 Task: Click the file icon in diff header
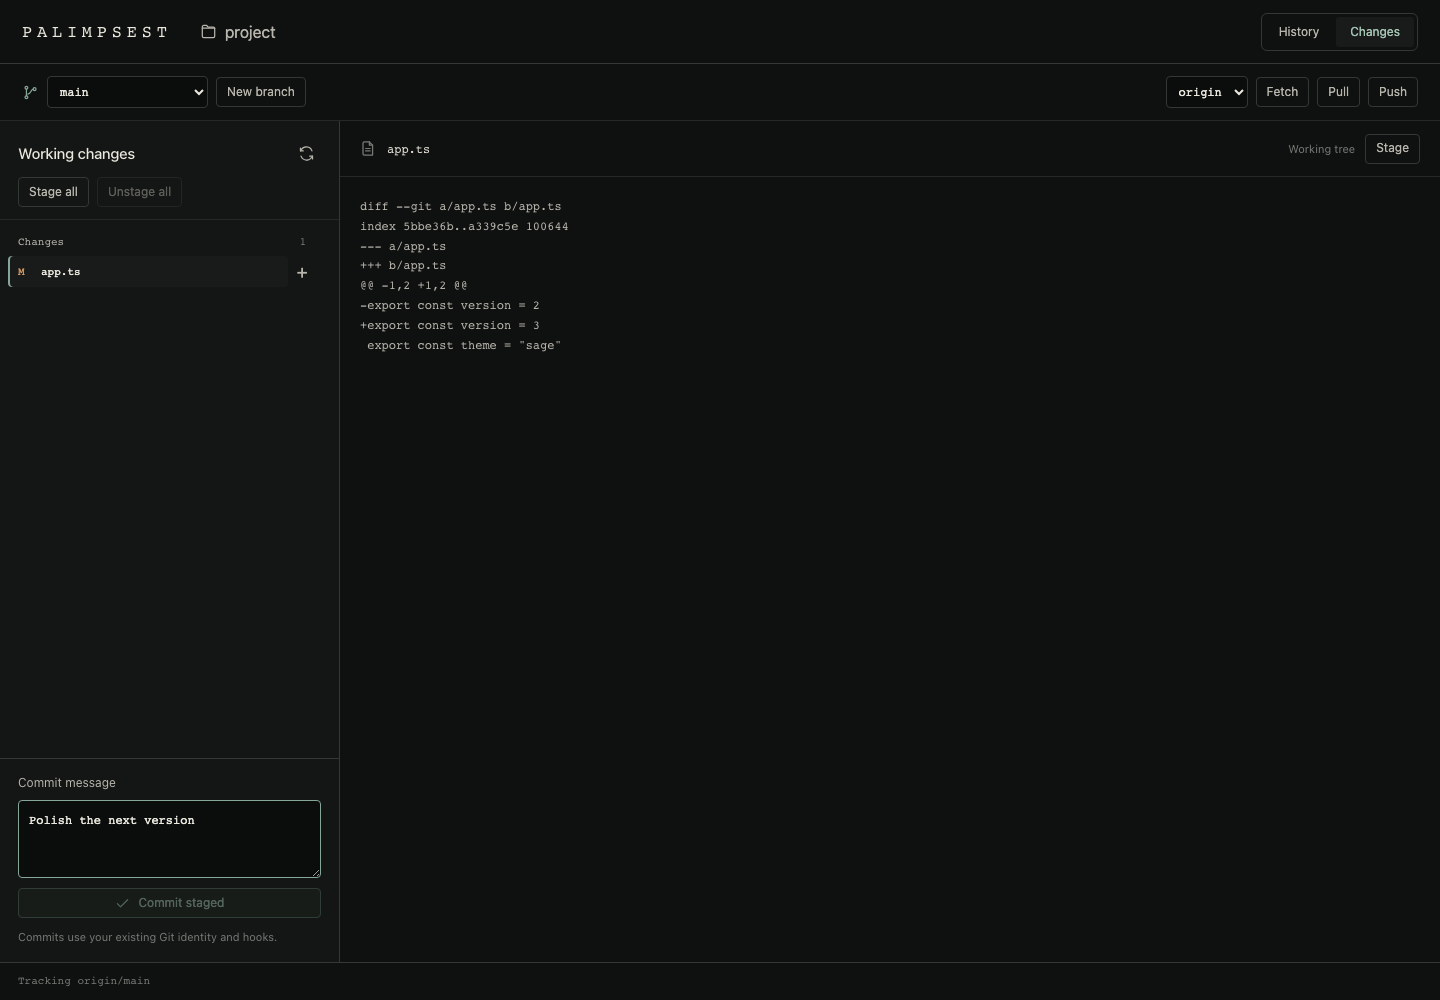(368, 149)
